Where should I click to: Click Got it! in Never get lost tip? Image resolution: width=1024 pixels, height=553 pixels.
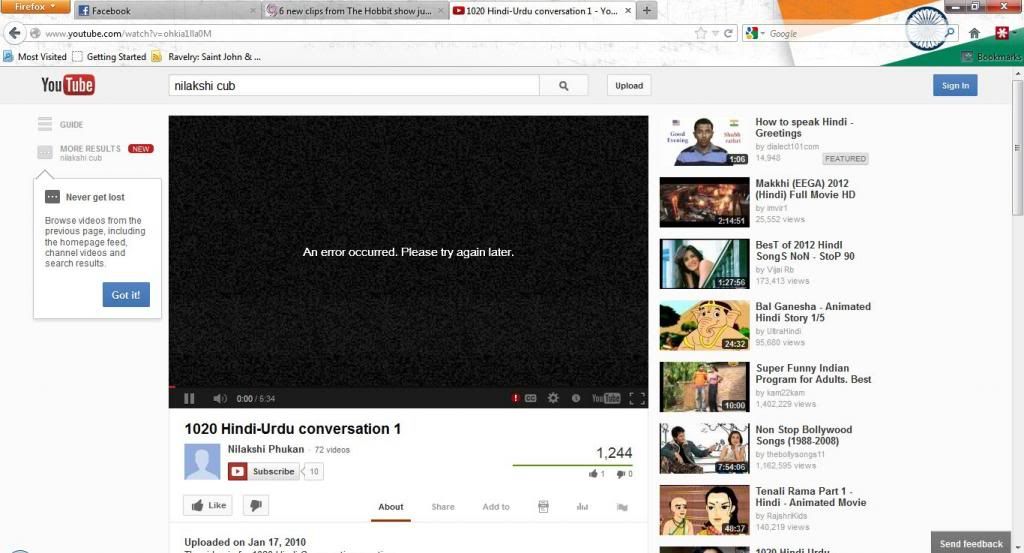click(126, 295)
